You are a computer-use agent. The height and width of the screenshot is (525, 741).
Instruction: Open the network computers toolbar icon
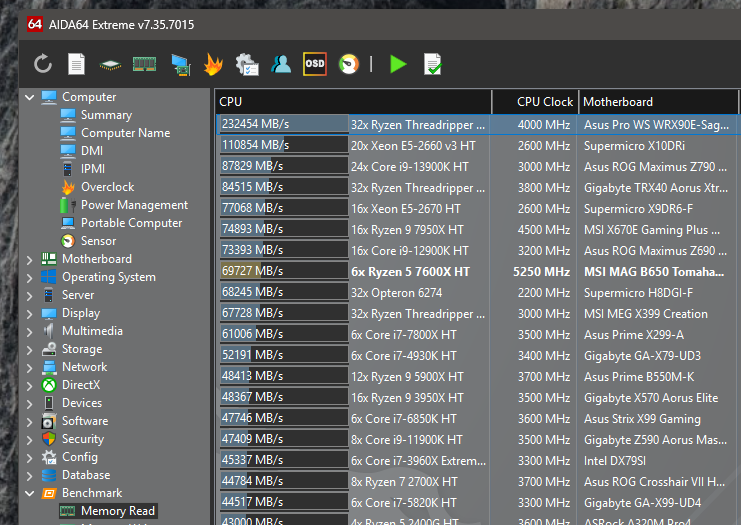pyautogui.click(x=181, y=65)
